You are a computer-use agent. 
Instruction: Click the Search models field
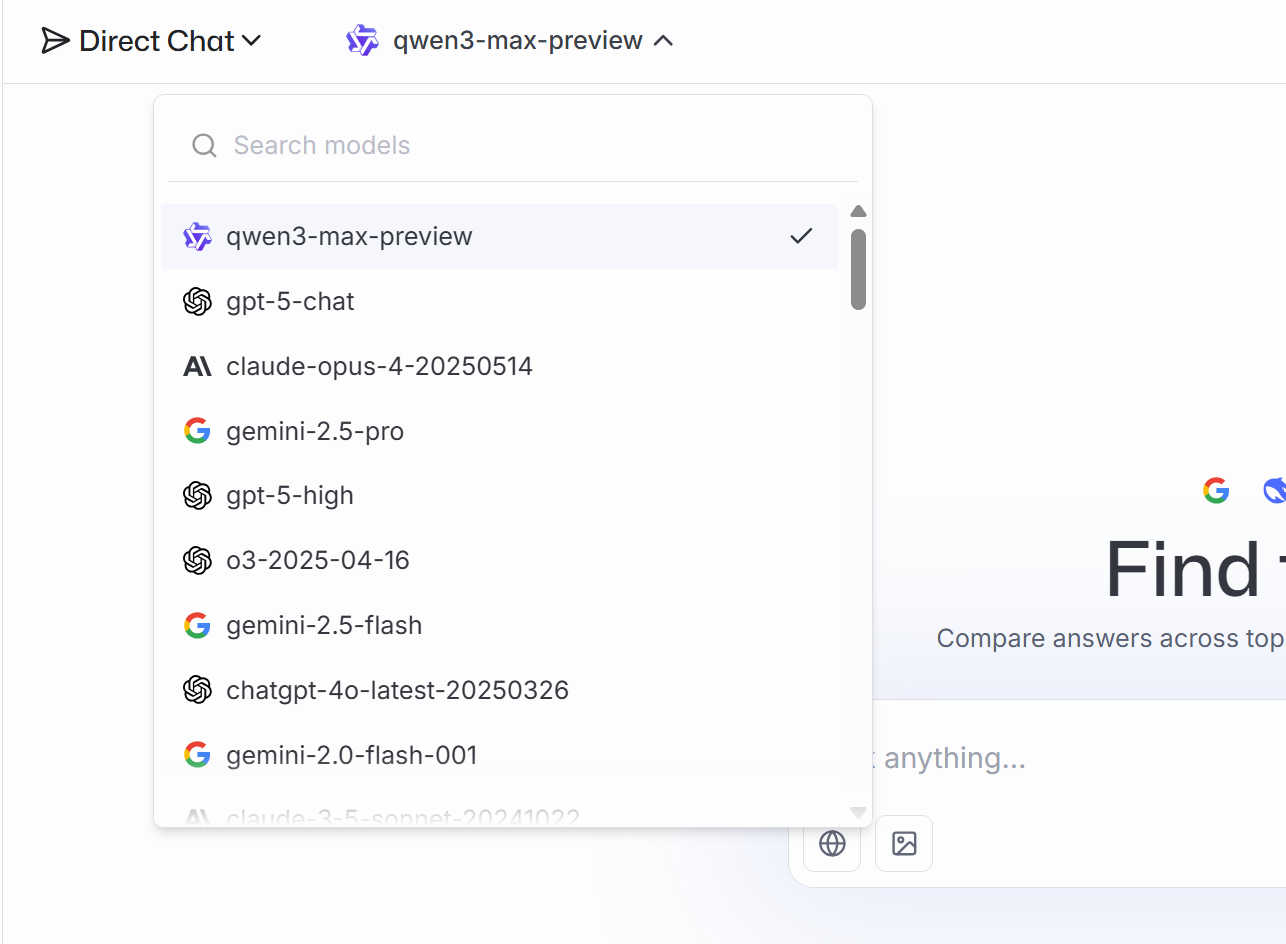point(512,145)
